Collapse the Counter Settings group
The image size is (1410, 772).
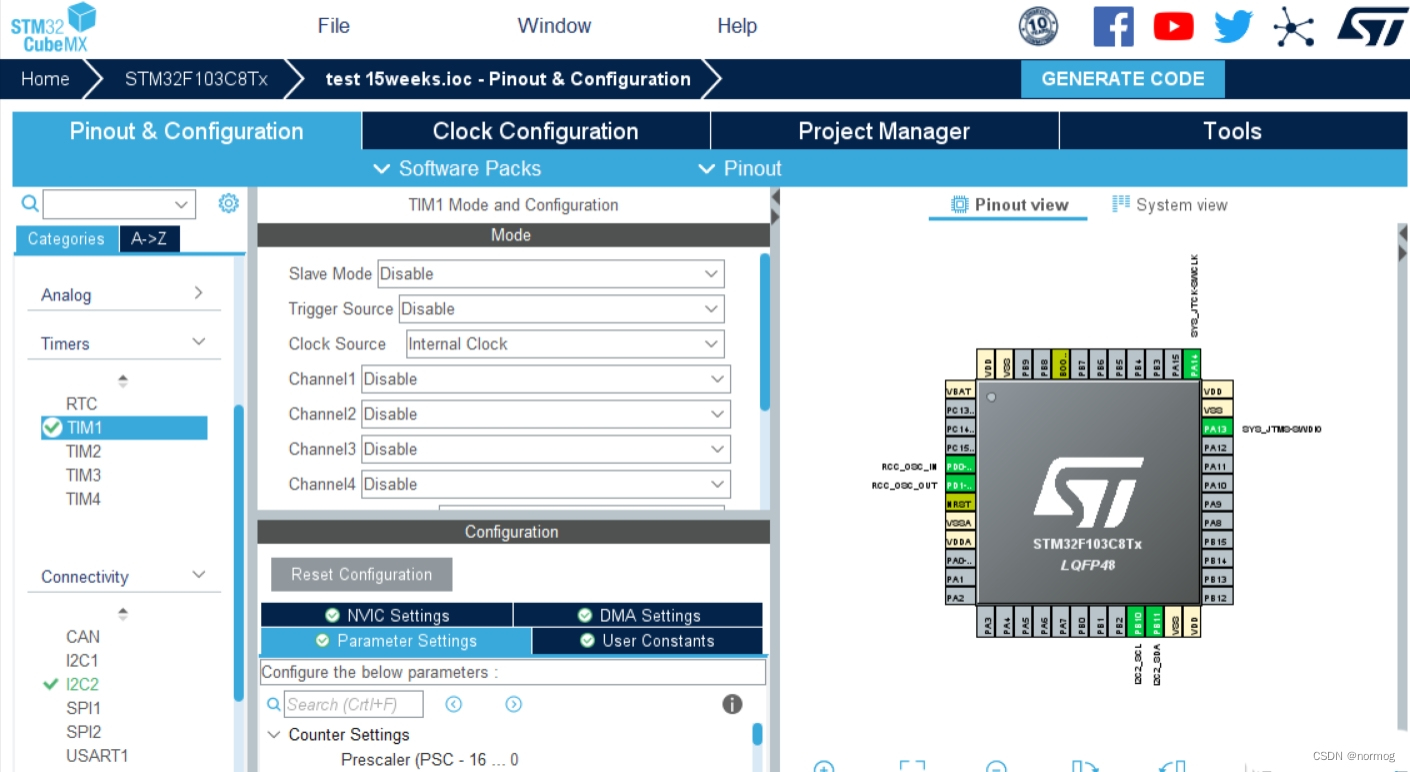coord(274,735)
